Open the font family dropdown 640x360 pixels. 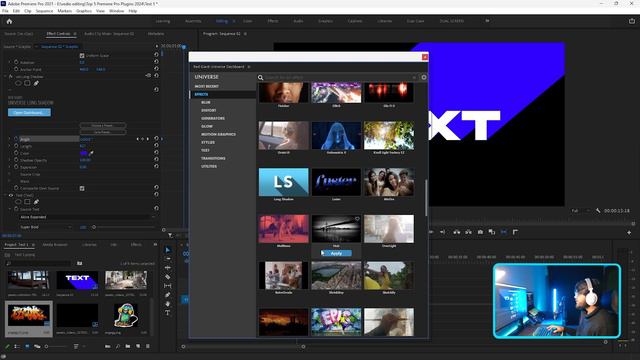pyautogui.click(x=87, y=217)
